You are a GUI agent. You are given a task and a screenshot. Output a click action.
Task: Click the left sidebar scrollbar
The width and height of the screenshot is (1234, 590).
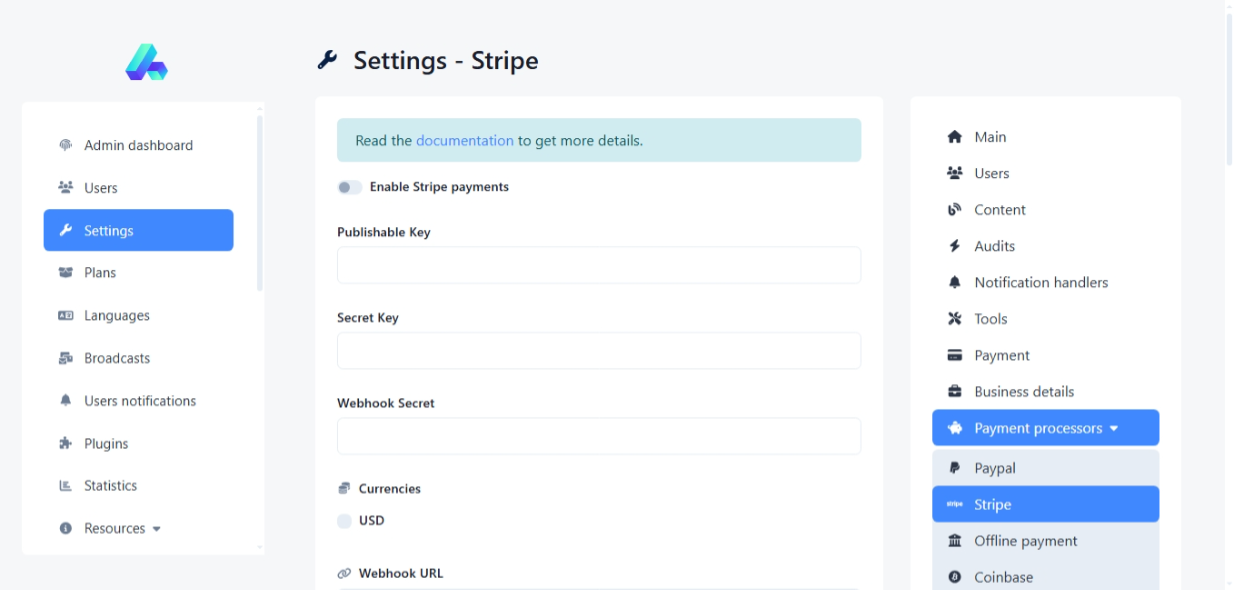click(260, 200)
